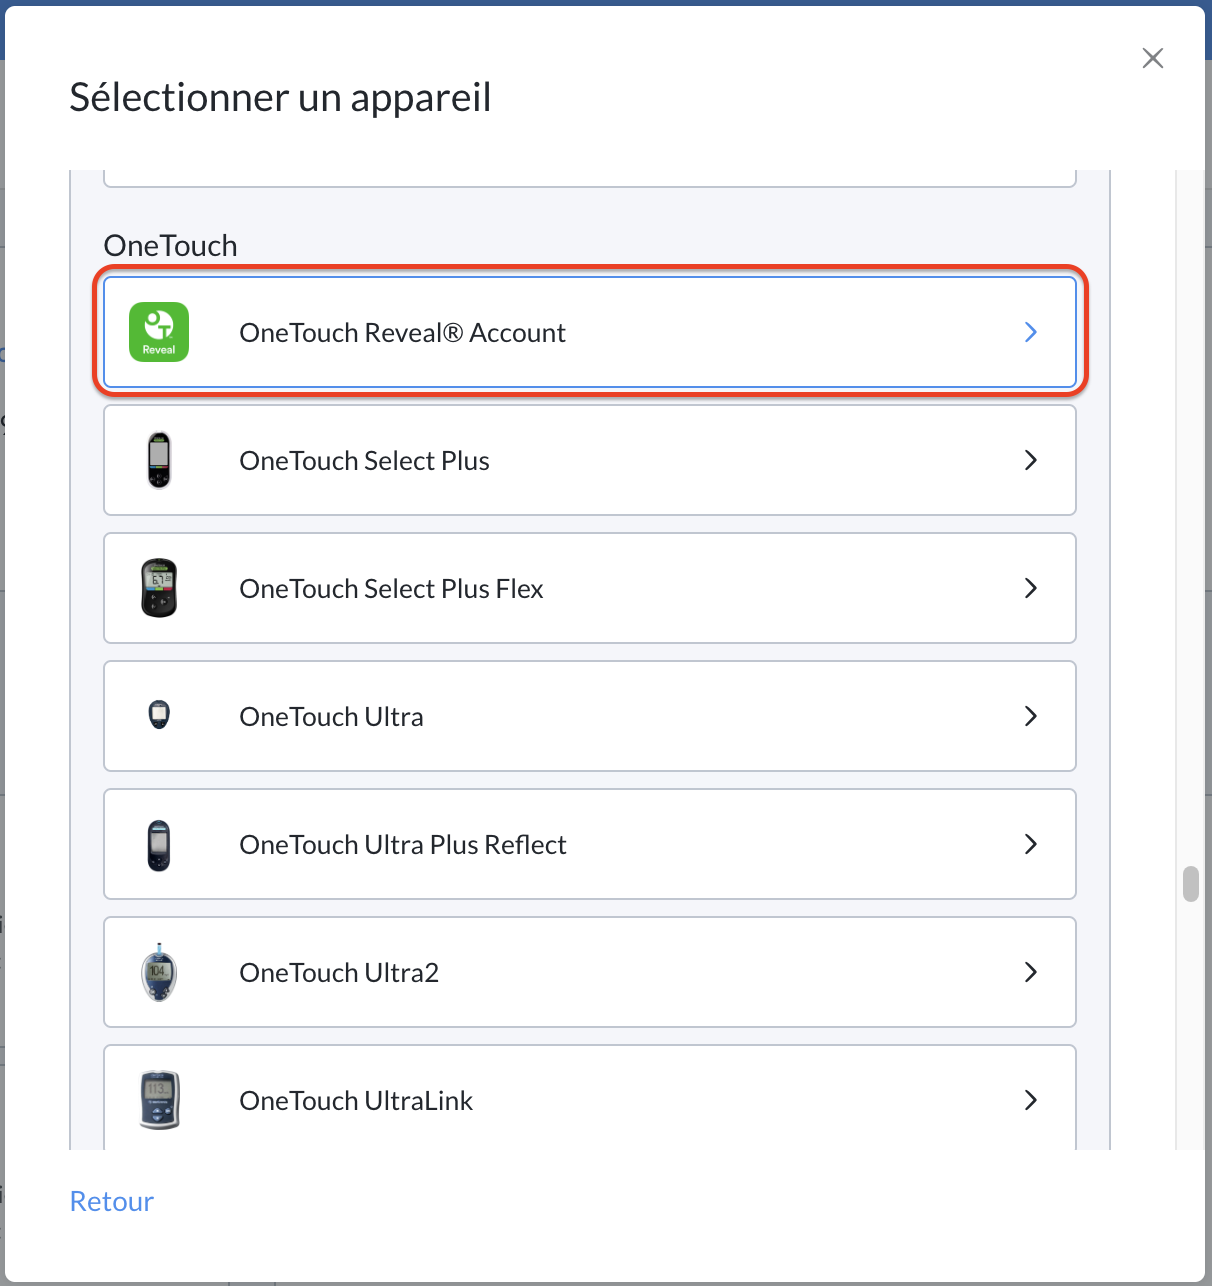This screenshot has height=1286, width=1212.
Task: Click the OneTouch Ultra meter image
Action: pyautogui.click(x=159, y=715)
